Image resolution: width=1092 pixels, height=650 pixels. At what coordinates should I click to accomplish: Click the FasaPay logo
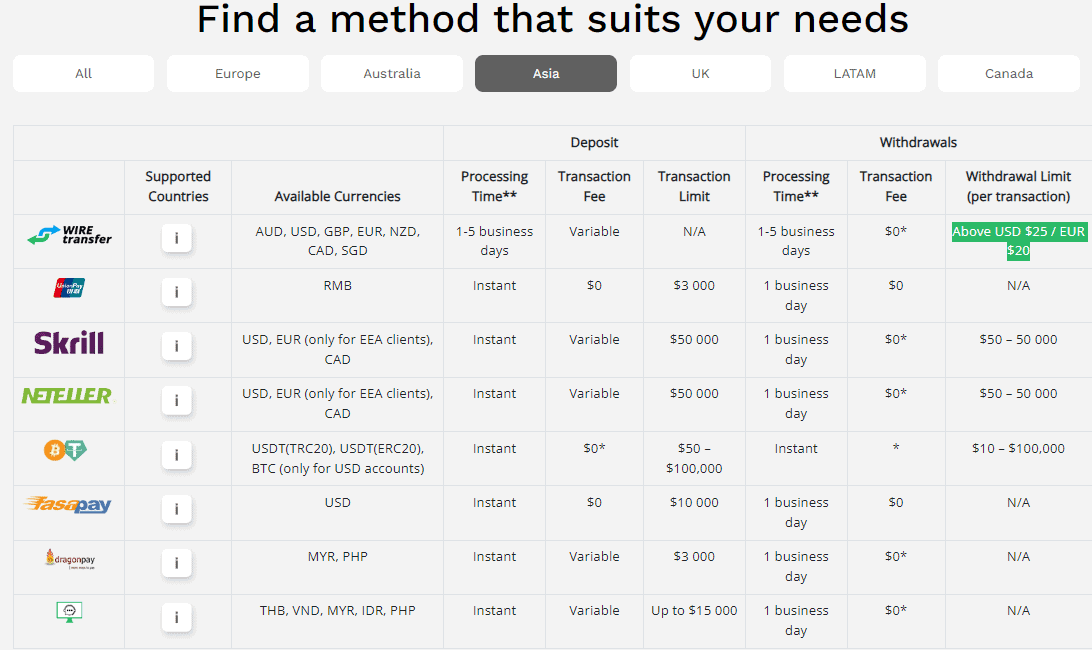(69, 505)
